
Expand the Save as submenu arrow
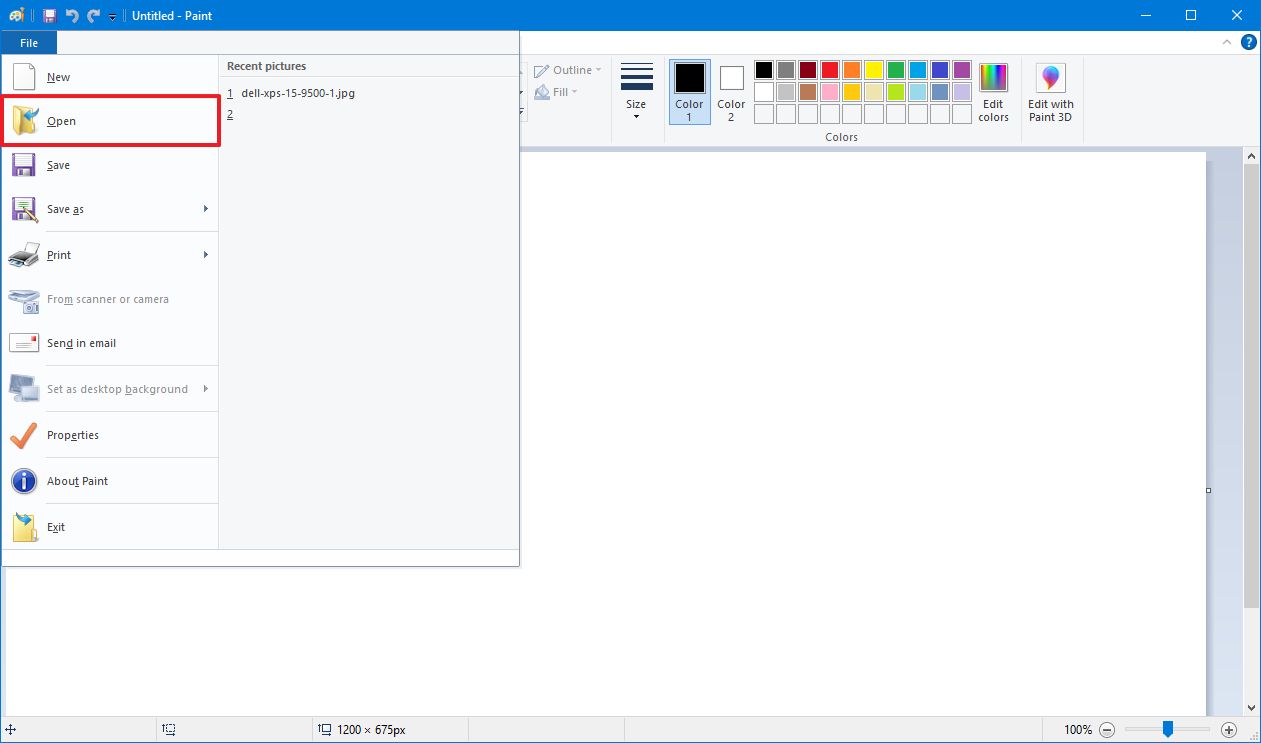coord(206,209)
